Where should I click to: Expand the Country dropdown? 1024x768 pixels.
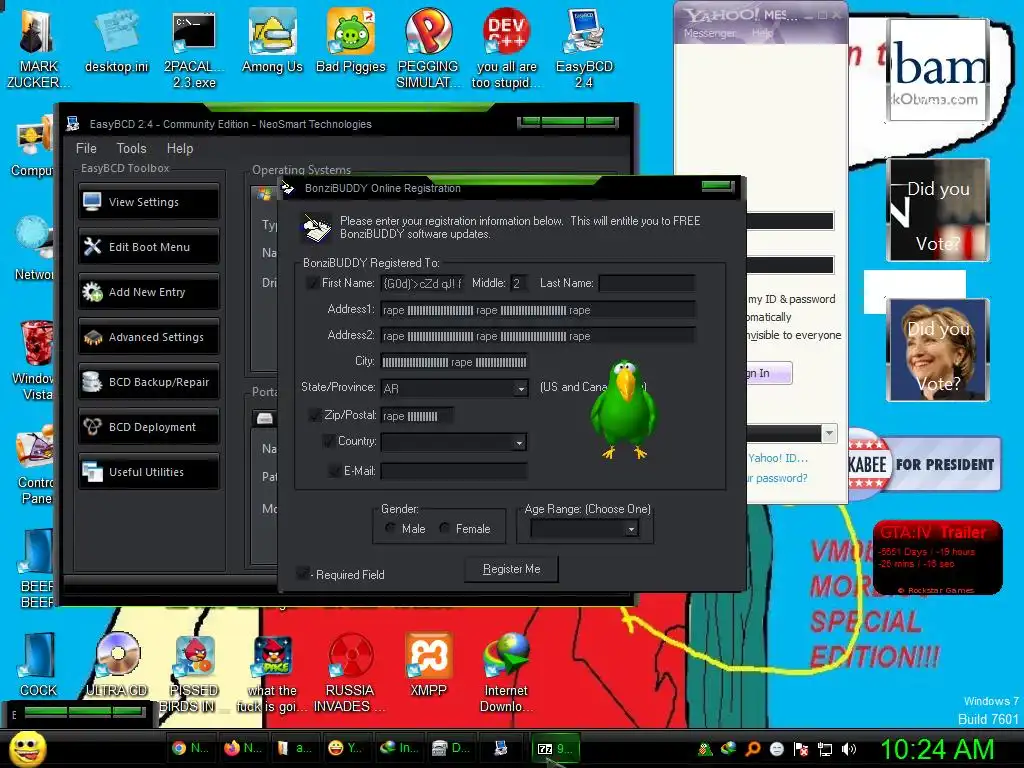click(519, 443)
